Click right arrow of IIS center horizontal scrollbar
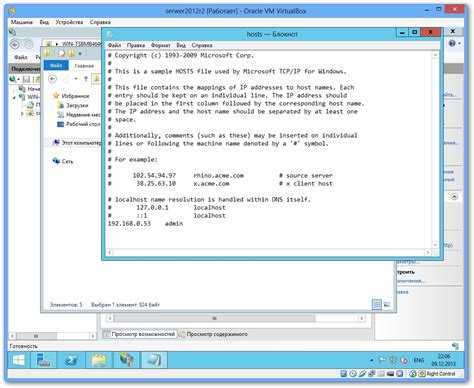 [362, 318]
